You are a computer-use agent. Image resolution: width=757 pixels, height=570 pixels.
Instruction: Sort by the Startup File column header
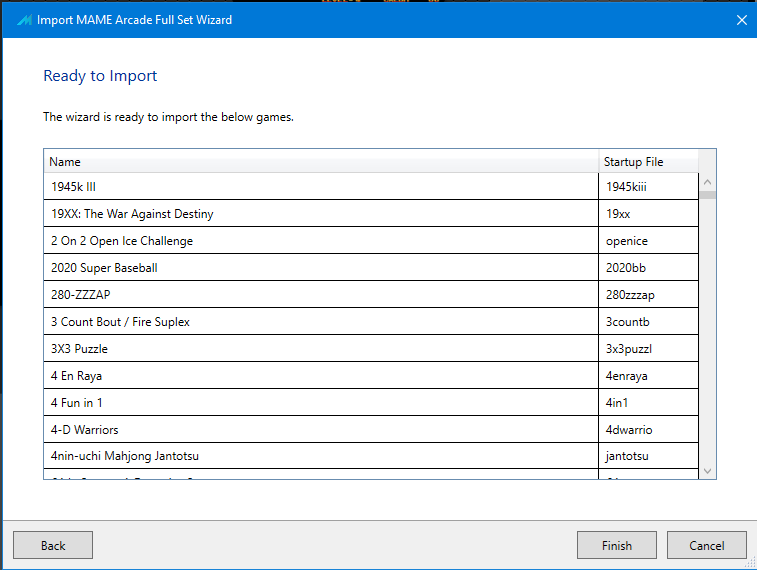648,162
